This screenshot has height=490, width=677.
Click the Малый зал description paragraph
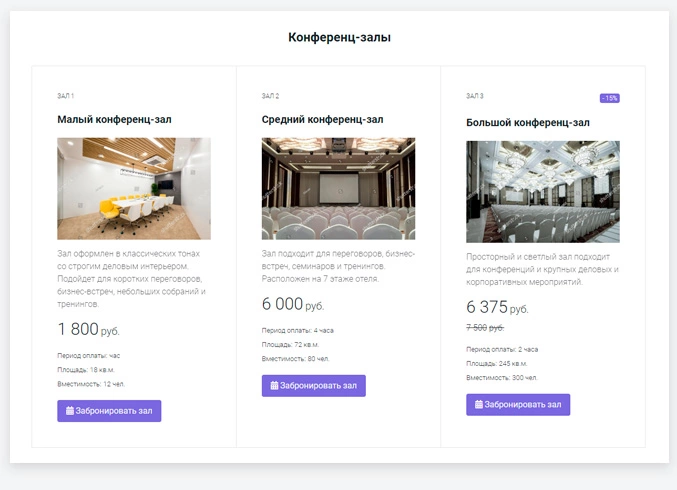pyautogui.click(x=132, y=279)
